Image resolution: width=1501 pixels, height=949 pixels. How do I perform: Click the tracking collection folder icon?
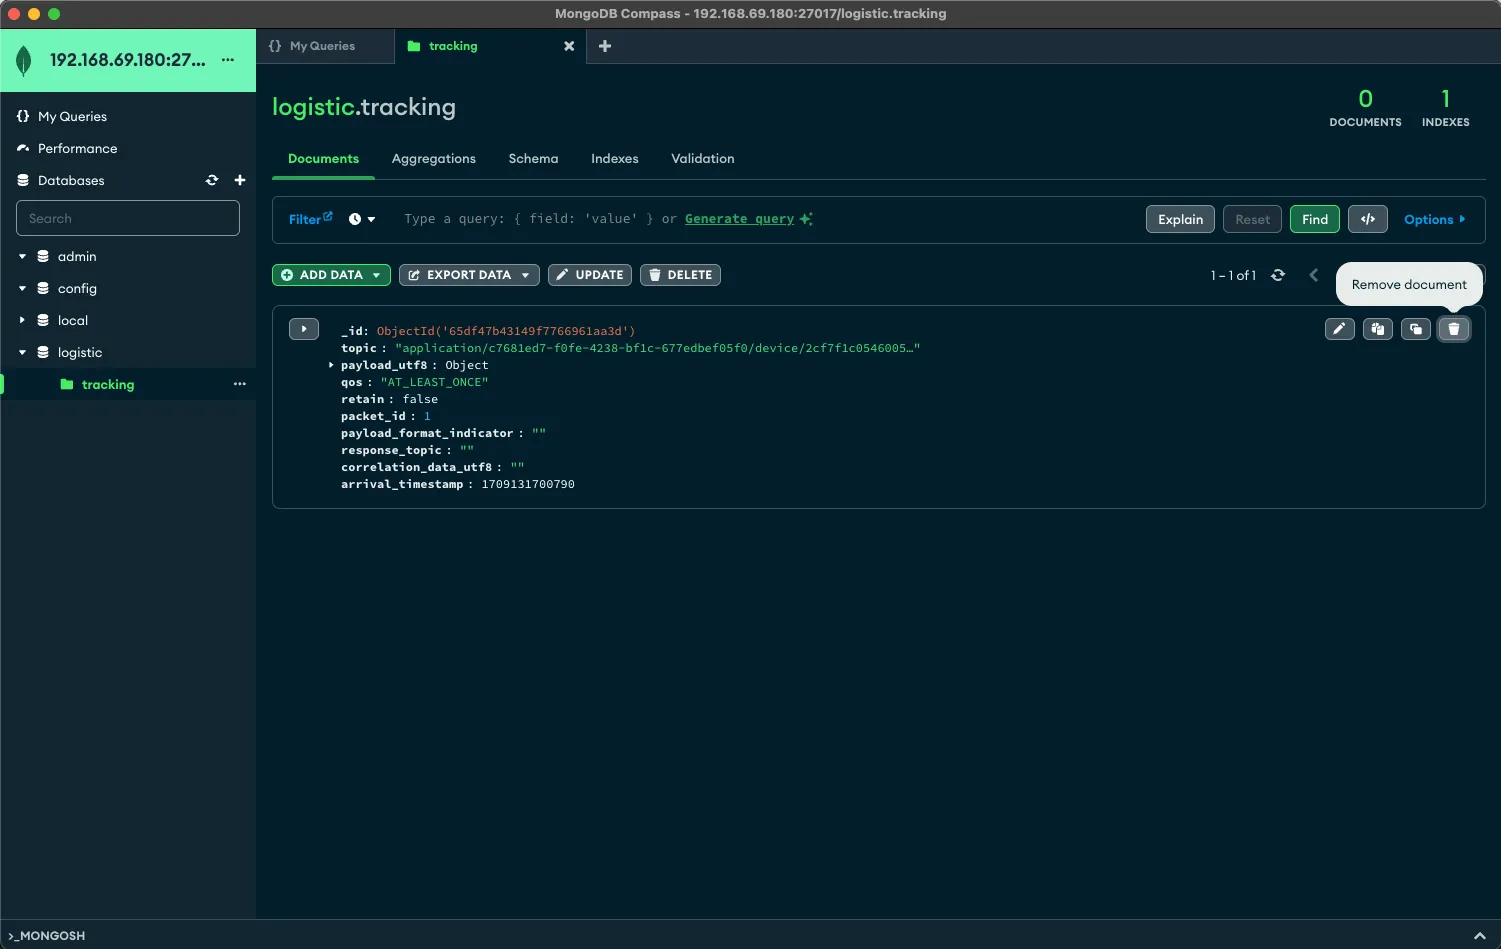click(67, 384)
